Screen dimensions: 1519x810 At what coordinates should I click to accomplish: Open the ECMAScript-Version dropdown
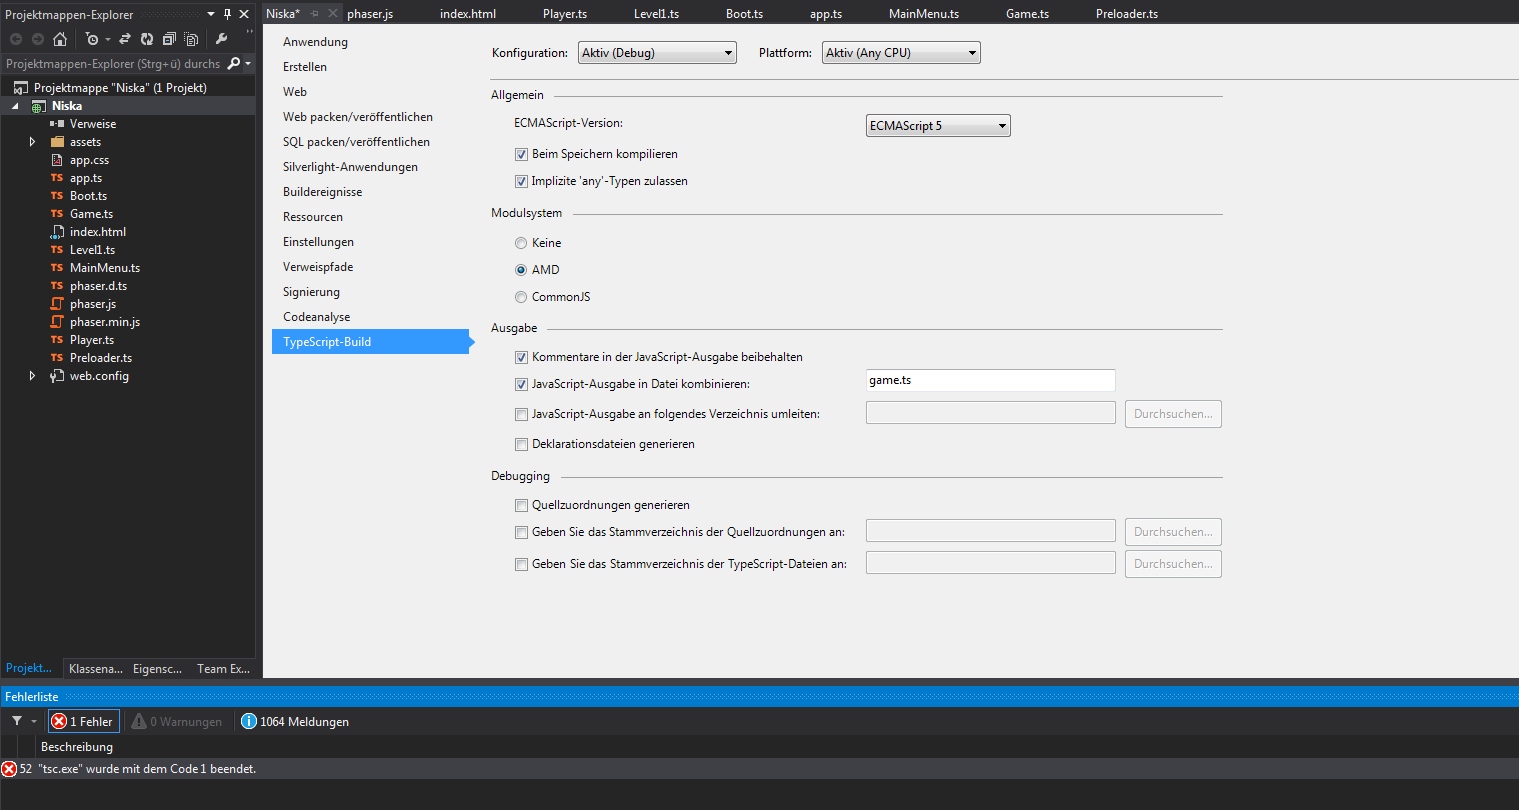pyautogui.click(x=938, y=125)
